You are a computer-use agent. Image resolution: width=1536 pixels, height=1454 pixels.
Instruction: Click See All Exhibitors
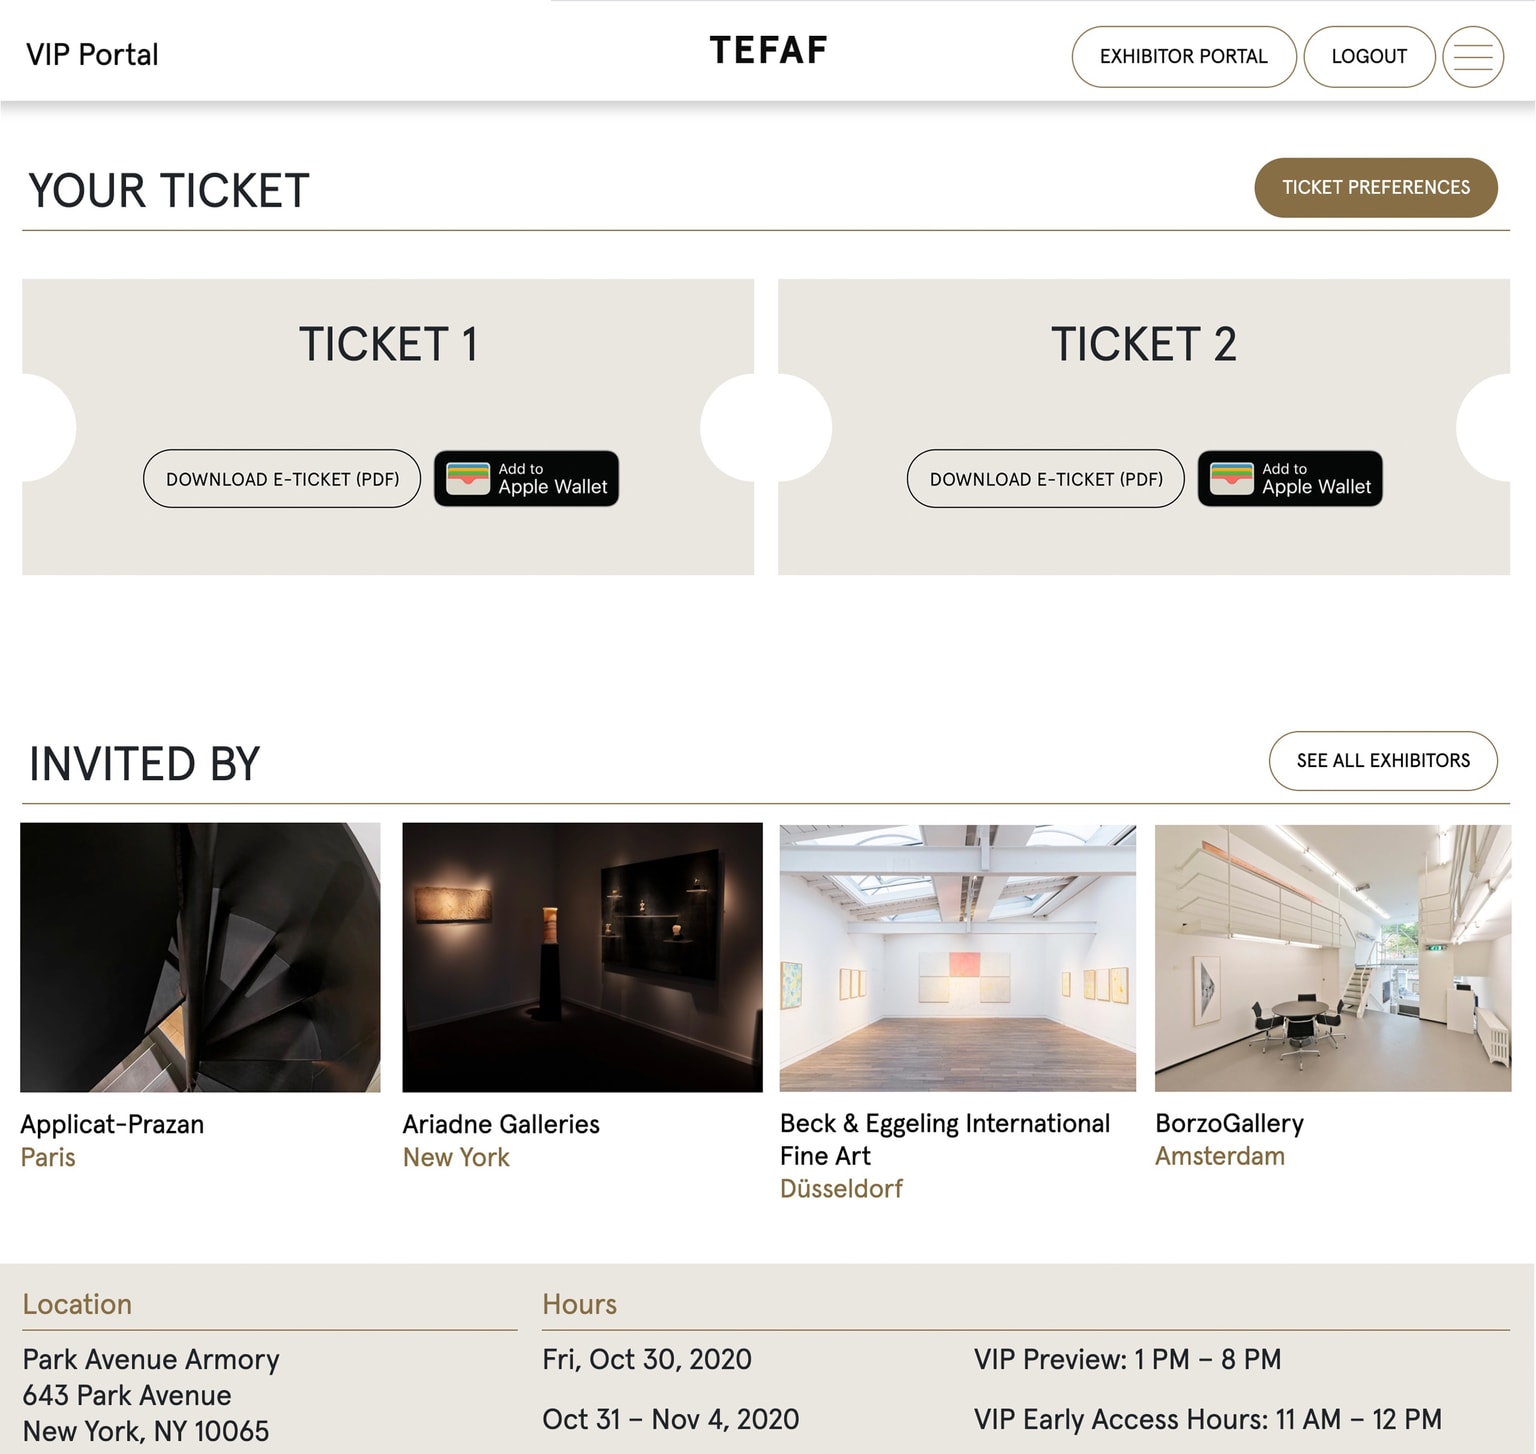pyautogui.click(x=1382, y=761)
